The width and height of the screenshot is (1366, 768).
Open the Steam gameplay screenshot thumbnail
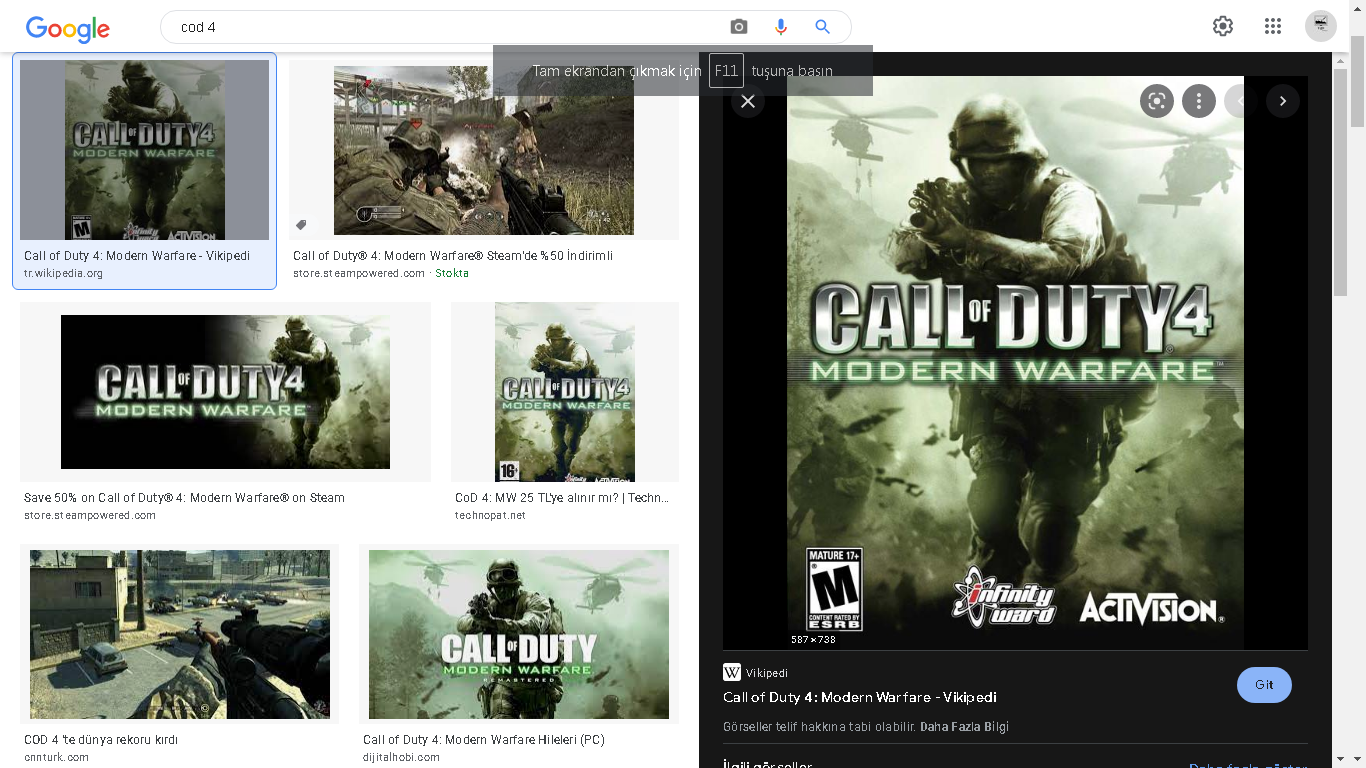tap(484, 150)
